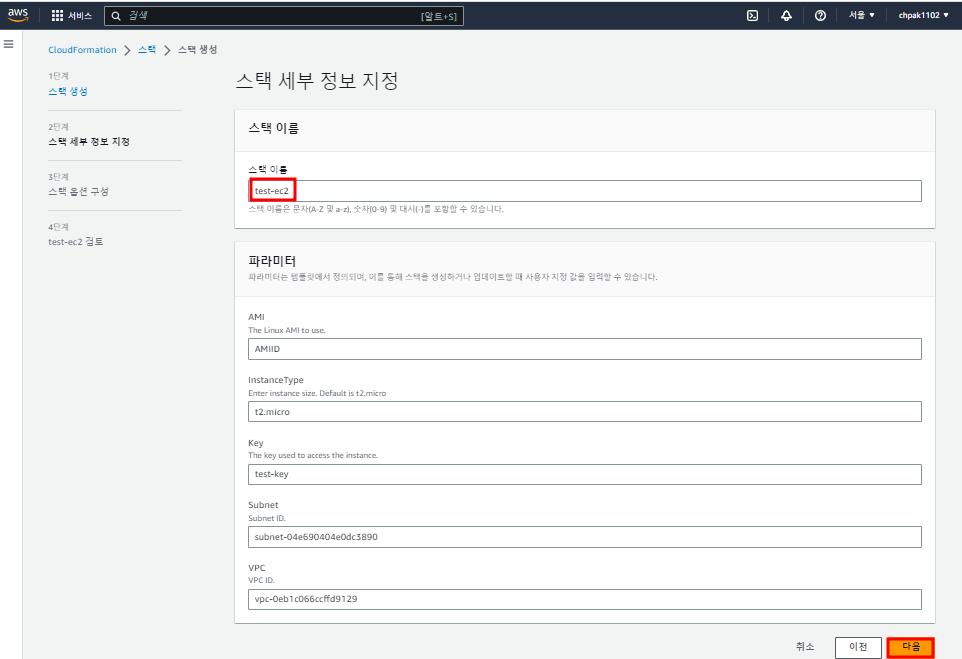This screenshot has height=659, width=962.
Task: Select step 3 스택 옵션 구성
Action: click(79, 191)
